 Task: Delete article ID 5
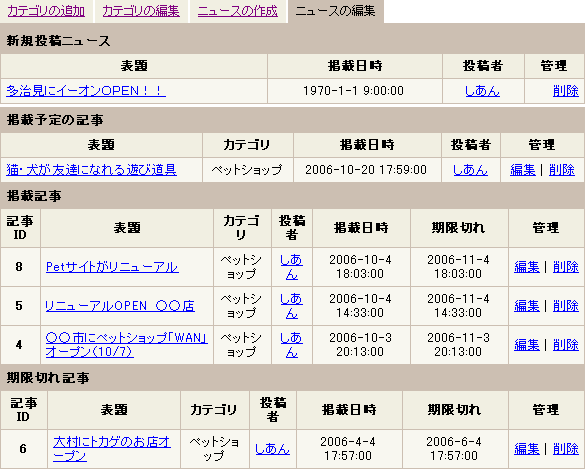[x=566, y=306]
